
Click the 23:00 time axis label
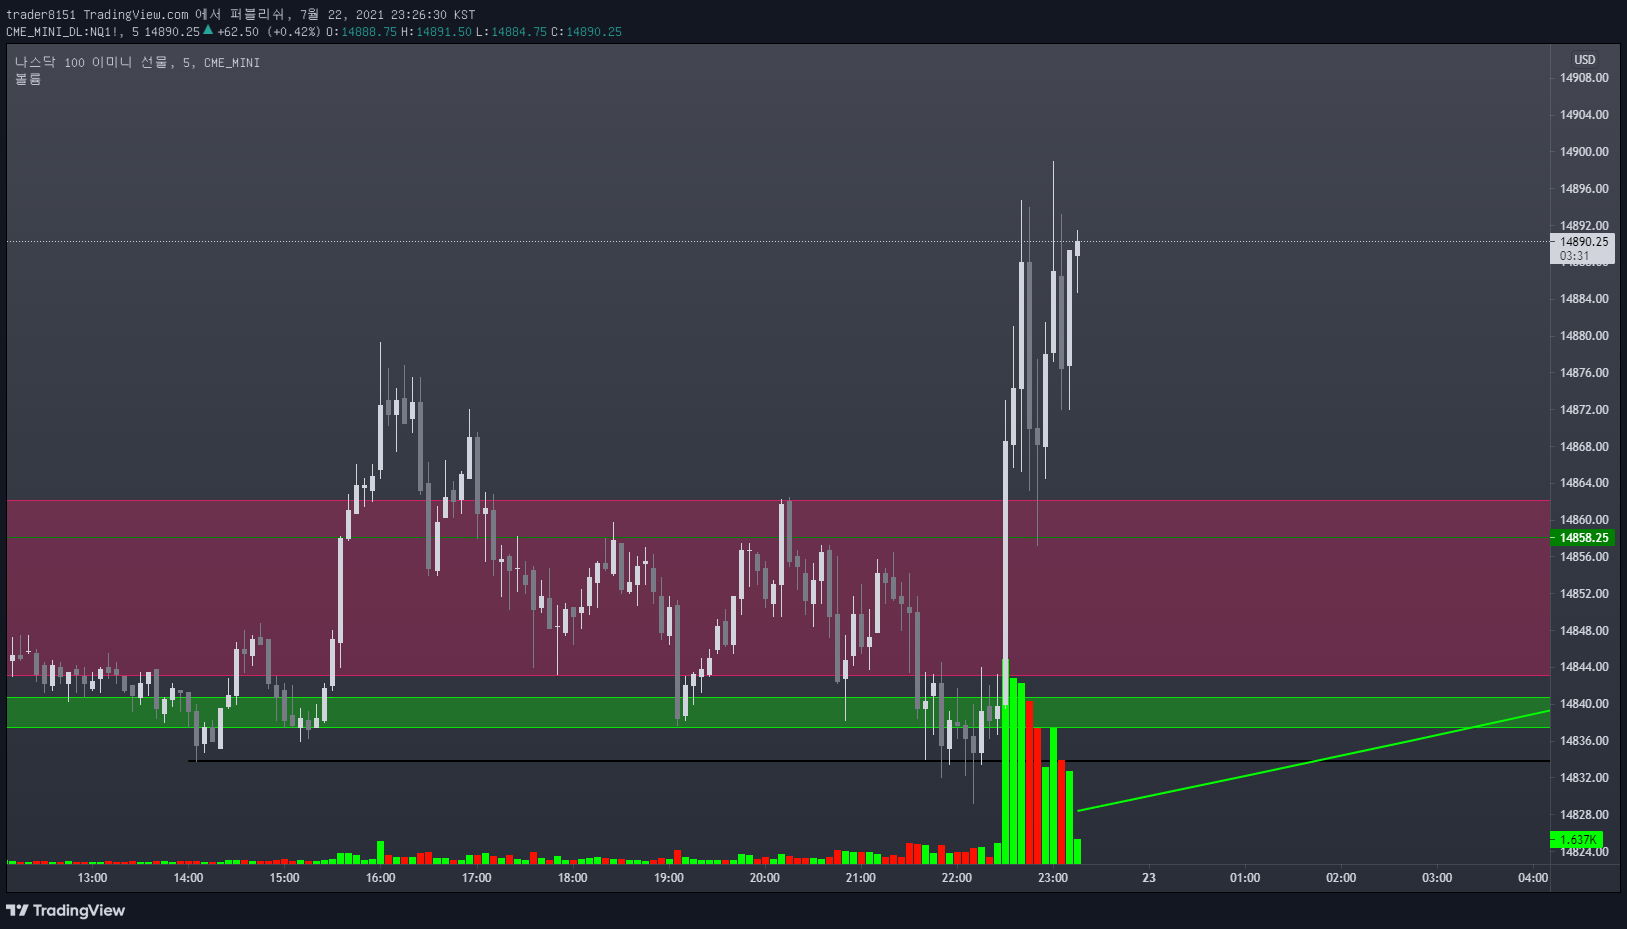[x=1052, y=878]
